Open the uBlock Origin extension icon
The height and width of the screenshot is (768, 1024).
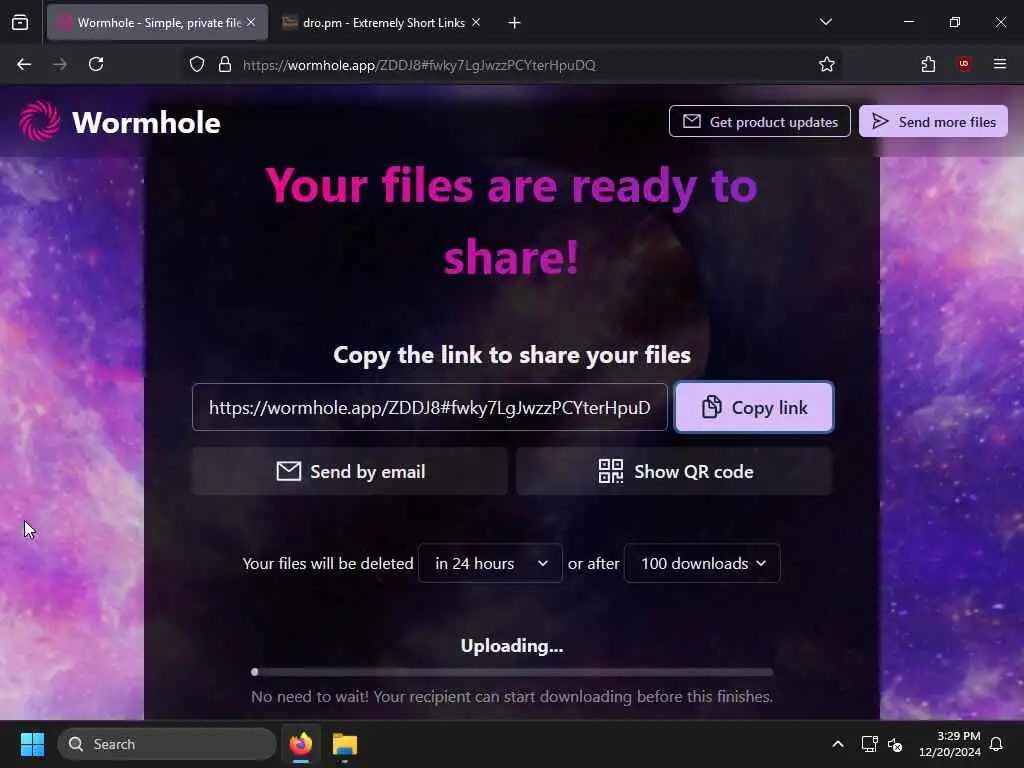963,64
